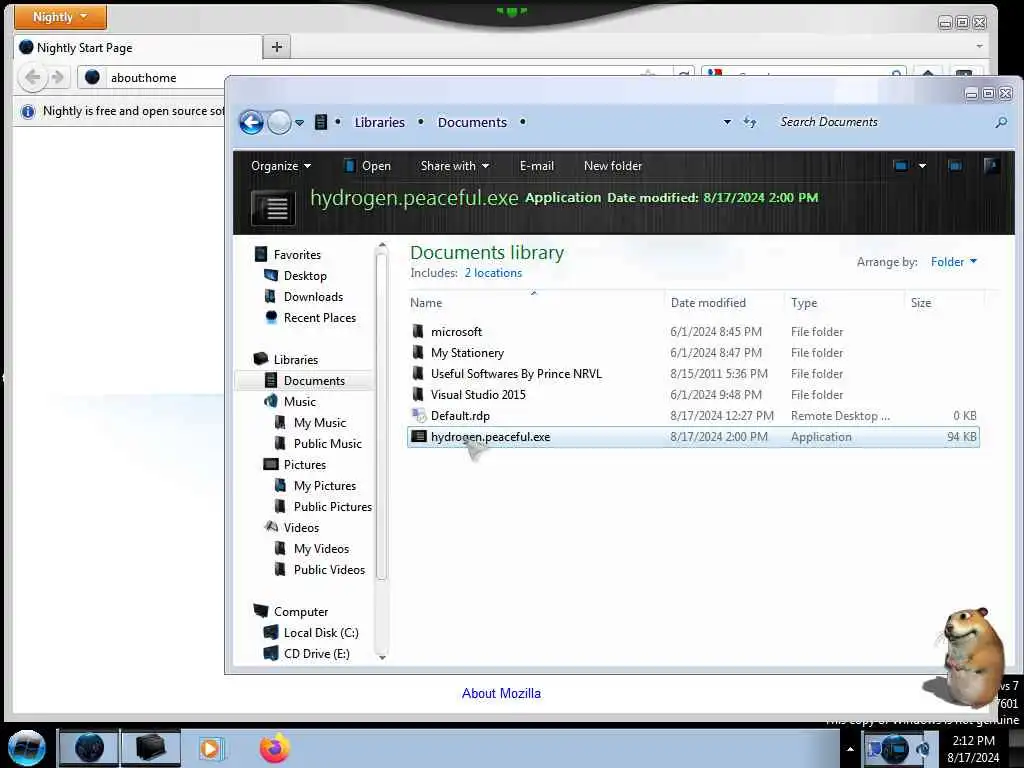
Task: Open the Share with menu
Action: (455, 166)
